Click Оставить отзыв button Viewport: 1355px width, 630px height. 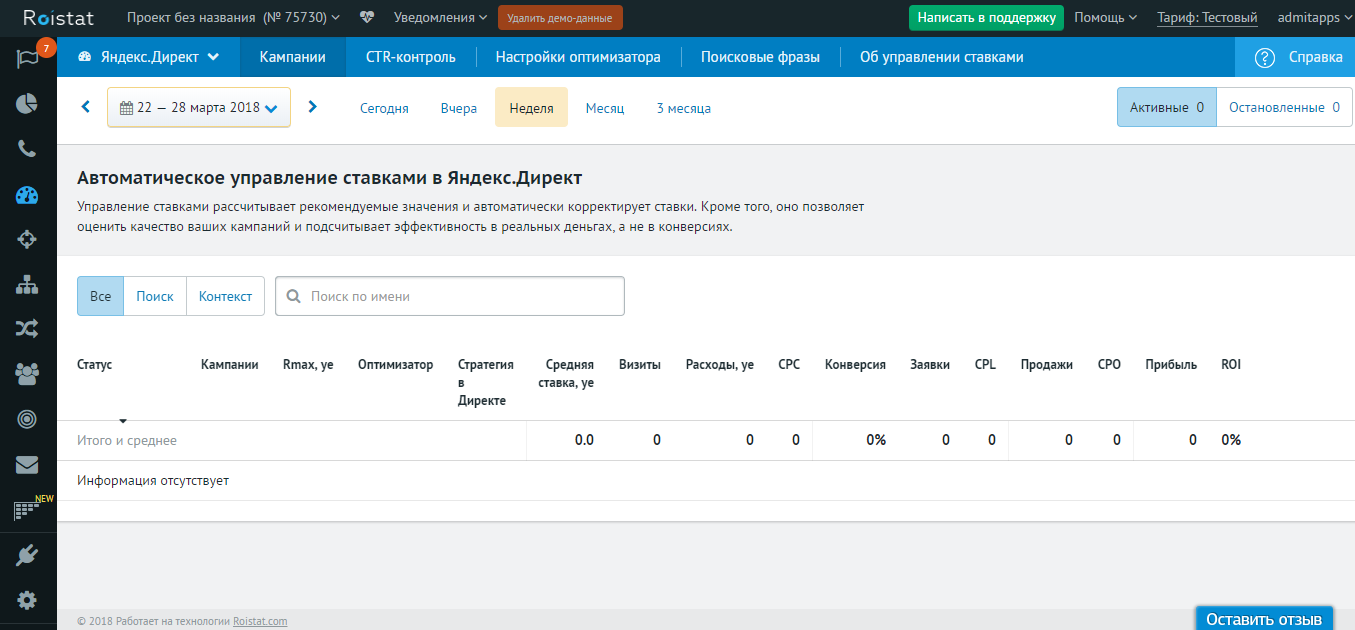pyautogui.click(x=1264, y=619)
